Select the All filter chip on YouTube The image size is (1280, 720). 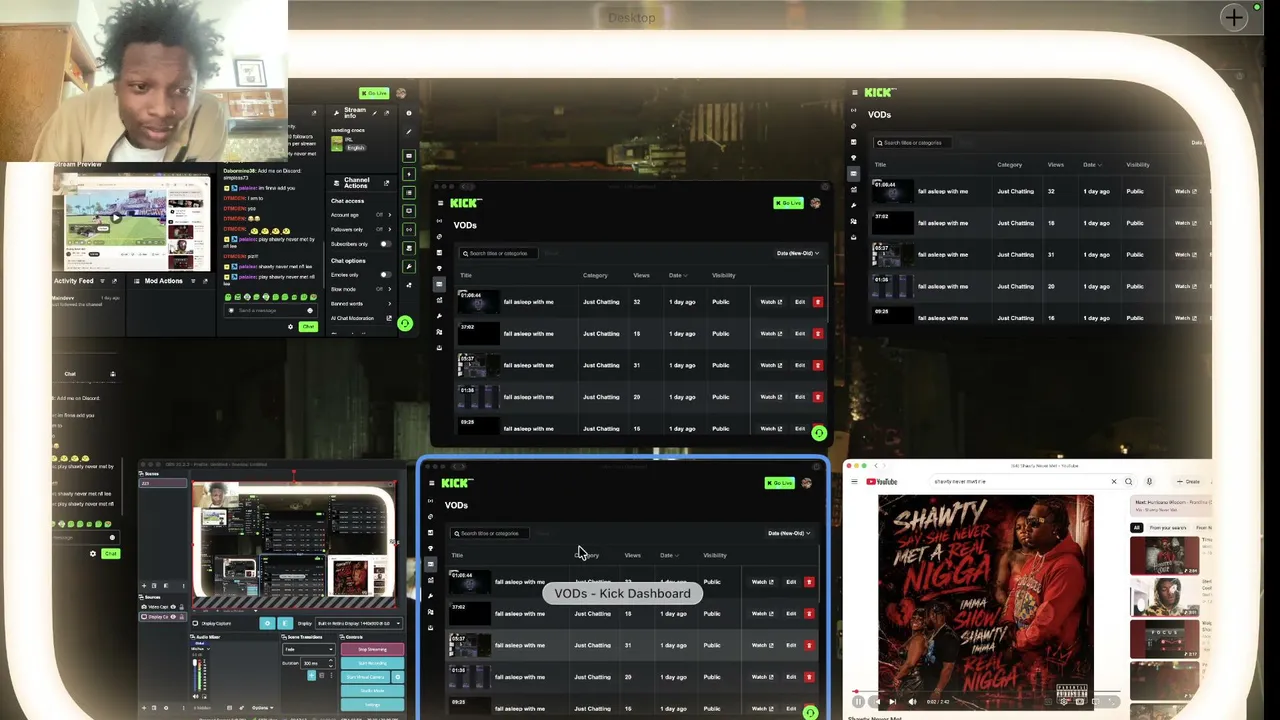click(x=1137, y=528)
